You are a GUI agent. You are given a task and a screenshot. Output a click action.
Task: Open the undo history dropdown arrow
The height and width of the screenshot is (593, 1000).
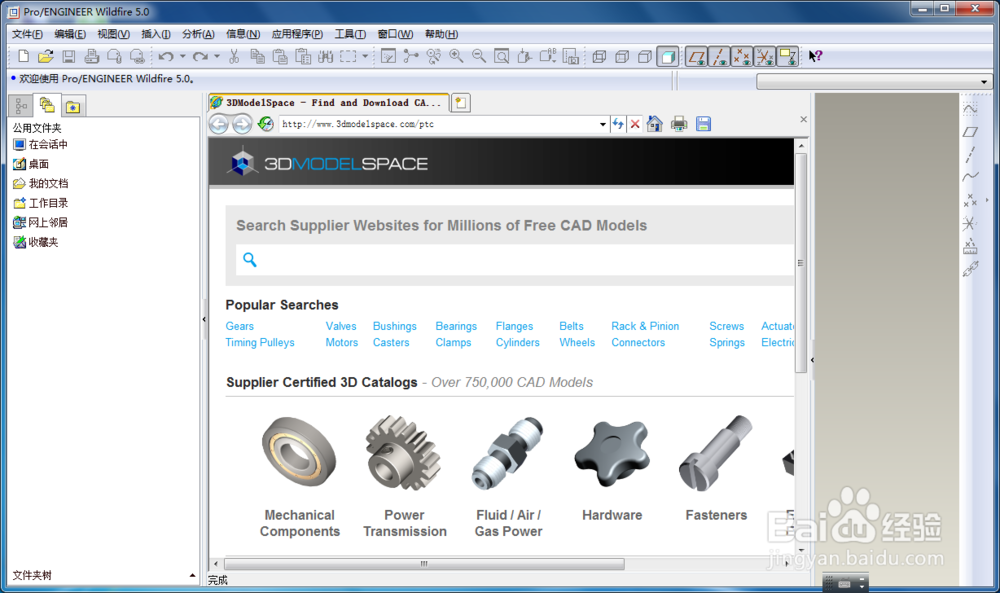pyautogui.click(x=182, y=57)
